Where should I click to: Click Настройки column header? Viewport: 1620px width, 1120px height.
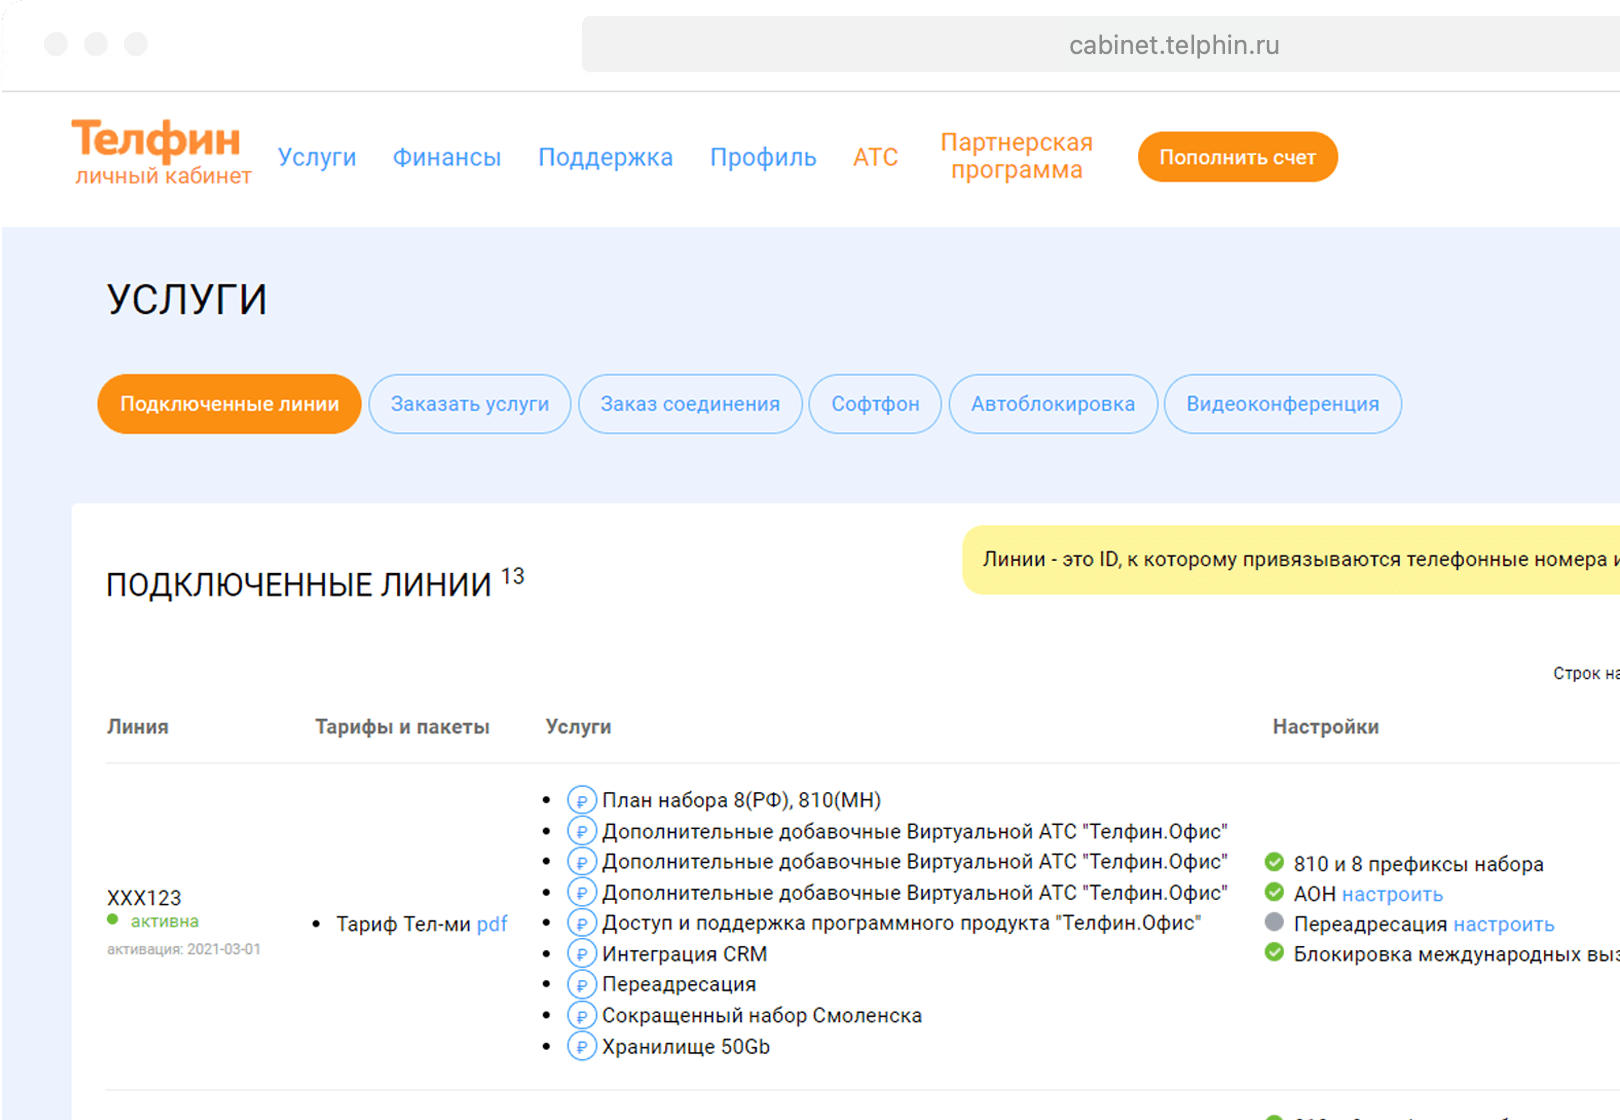point(1325,727)
